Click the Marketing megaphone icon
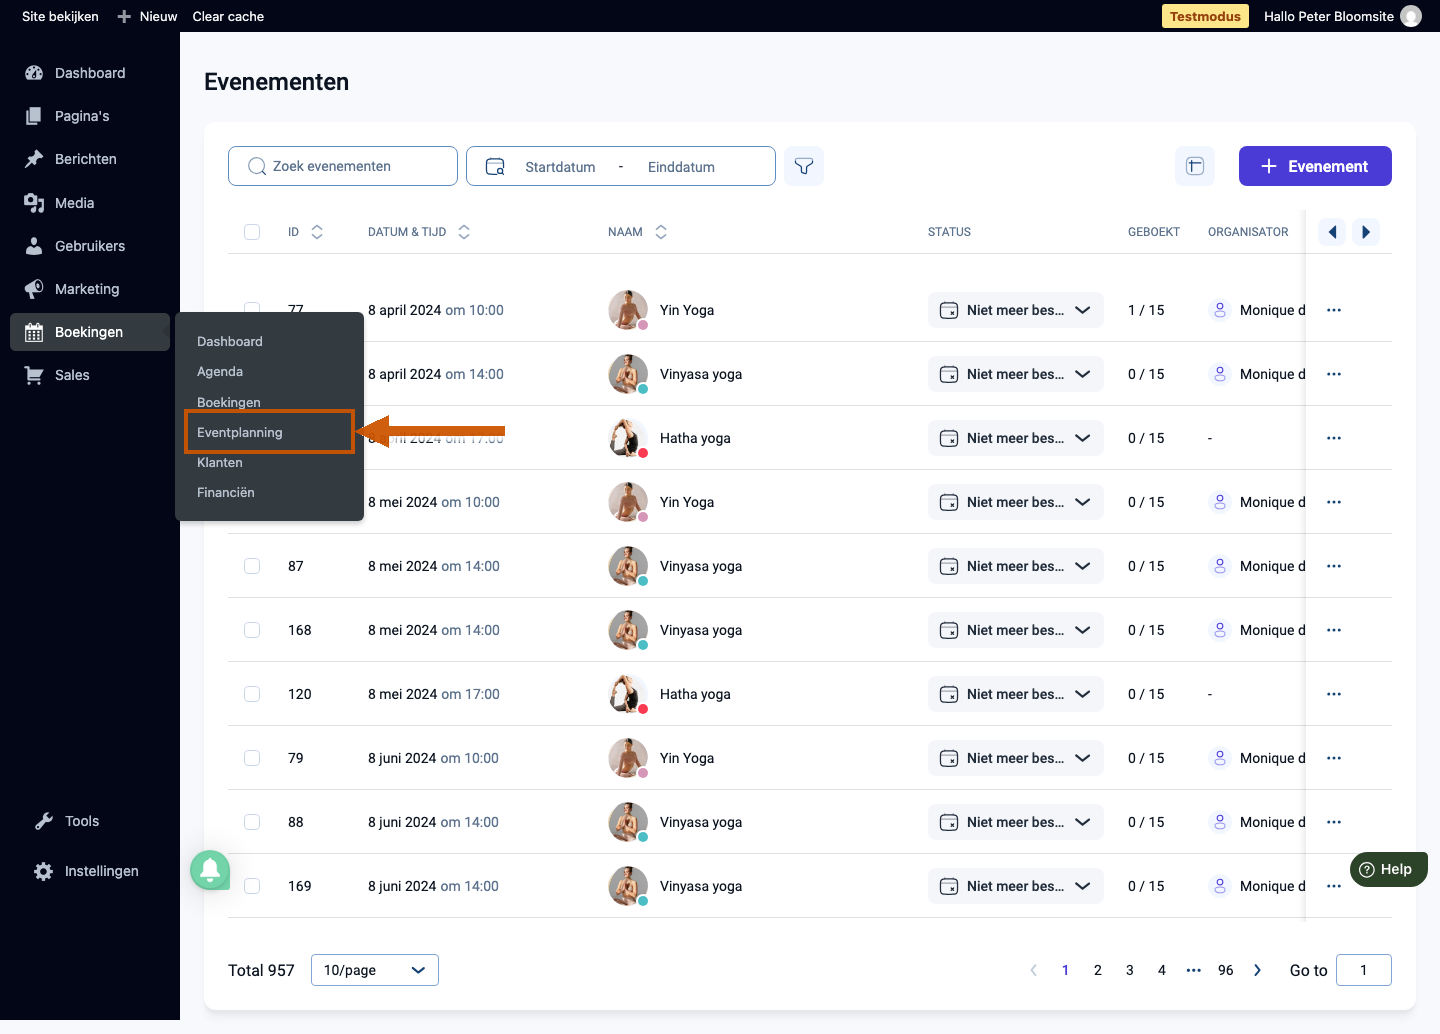Image resolution: width=1440 pixels, height=1034 pixels. [x=34, y=289]
